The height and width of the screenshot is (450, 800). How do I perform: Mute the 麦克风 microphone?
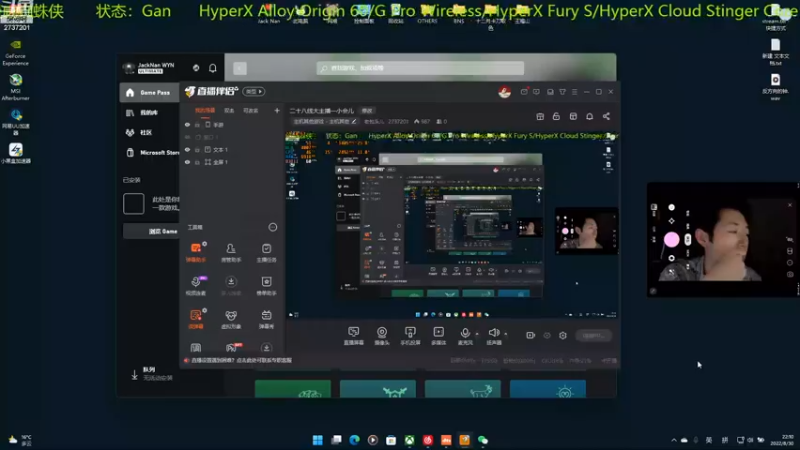(x=465, y=336)
